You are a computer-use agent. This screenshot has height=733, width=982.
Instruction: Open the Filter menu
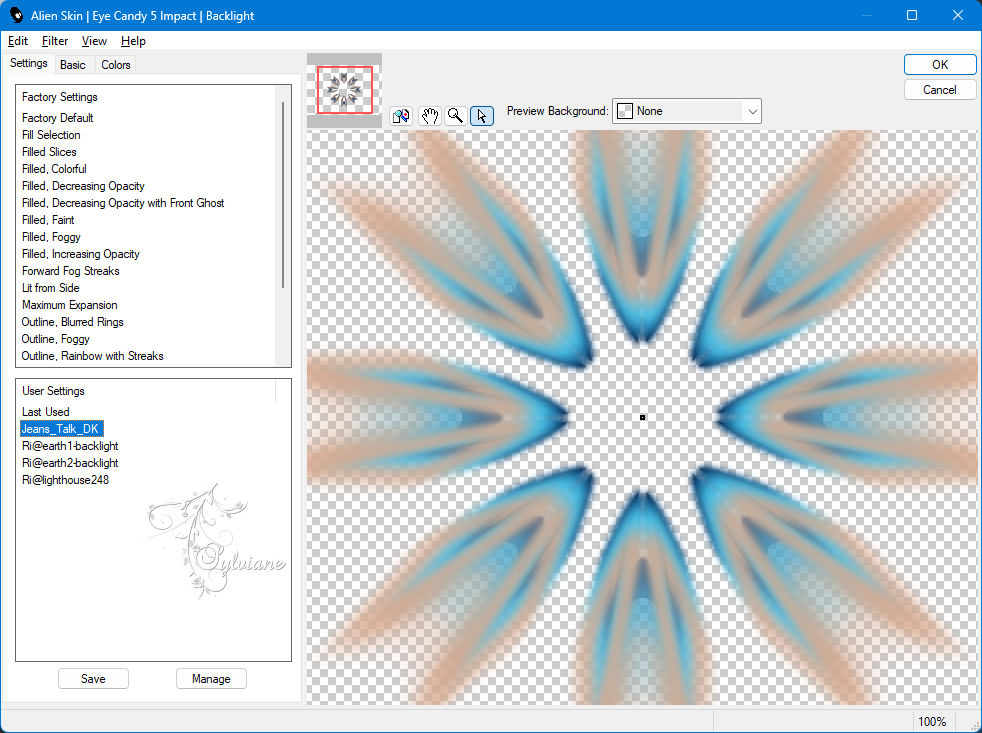point(54,41)
